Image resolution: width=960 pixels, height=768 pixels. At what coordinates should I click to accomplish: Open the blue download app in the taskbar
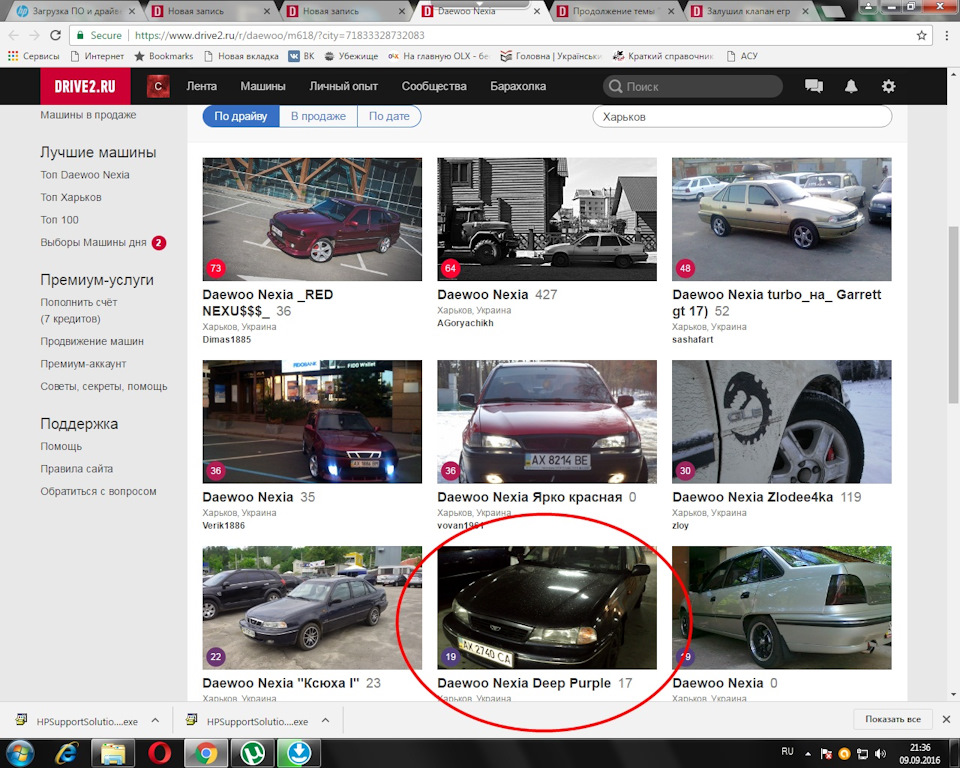coord(299,753)
